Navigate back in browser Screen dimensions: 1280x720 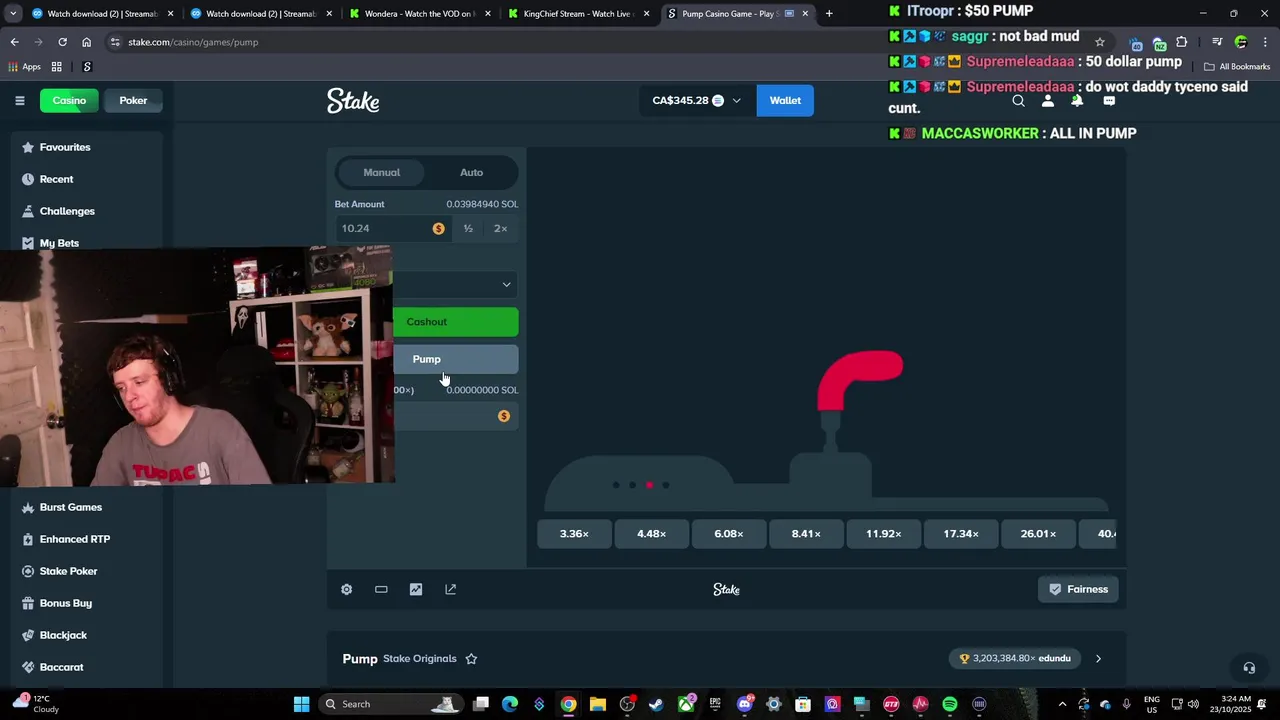[x=14, y=42]
